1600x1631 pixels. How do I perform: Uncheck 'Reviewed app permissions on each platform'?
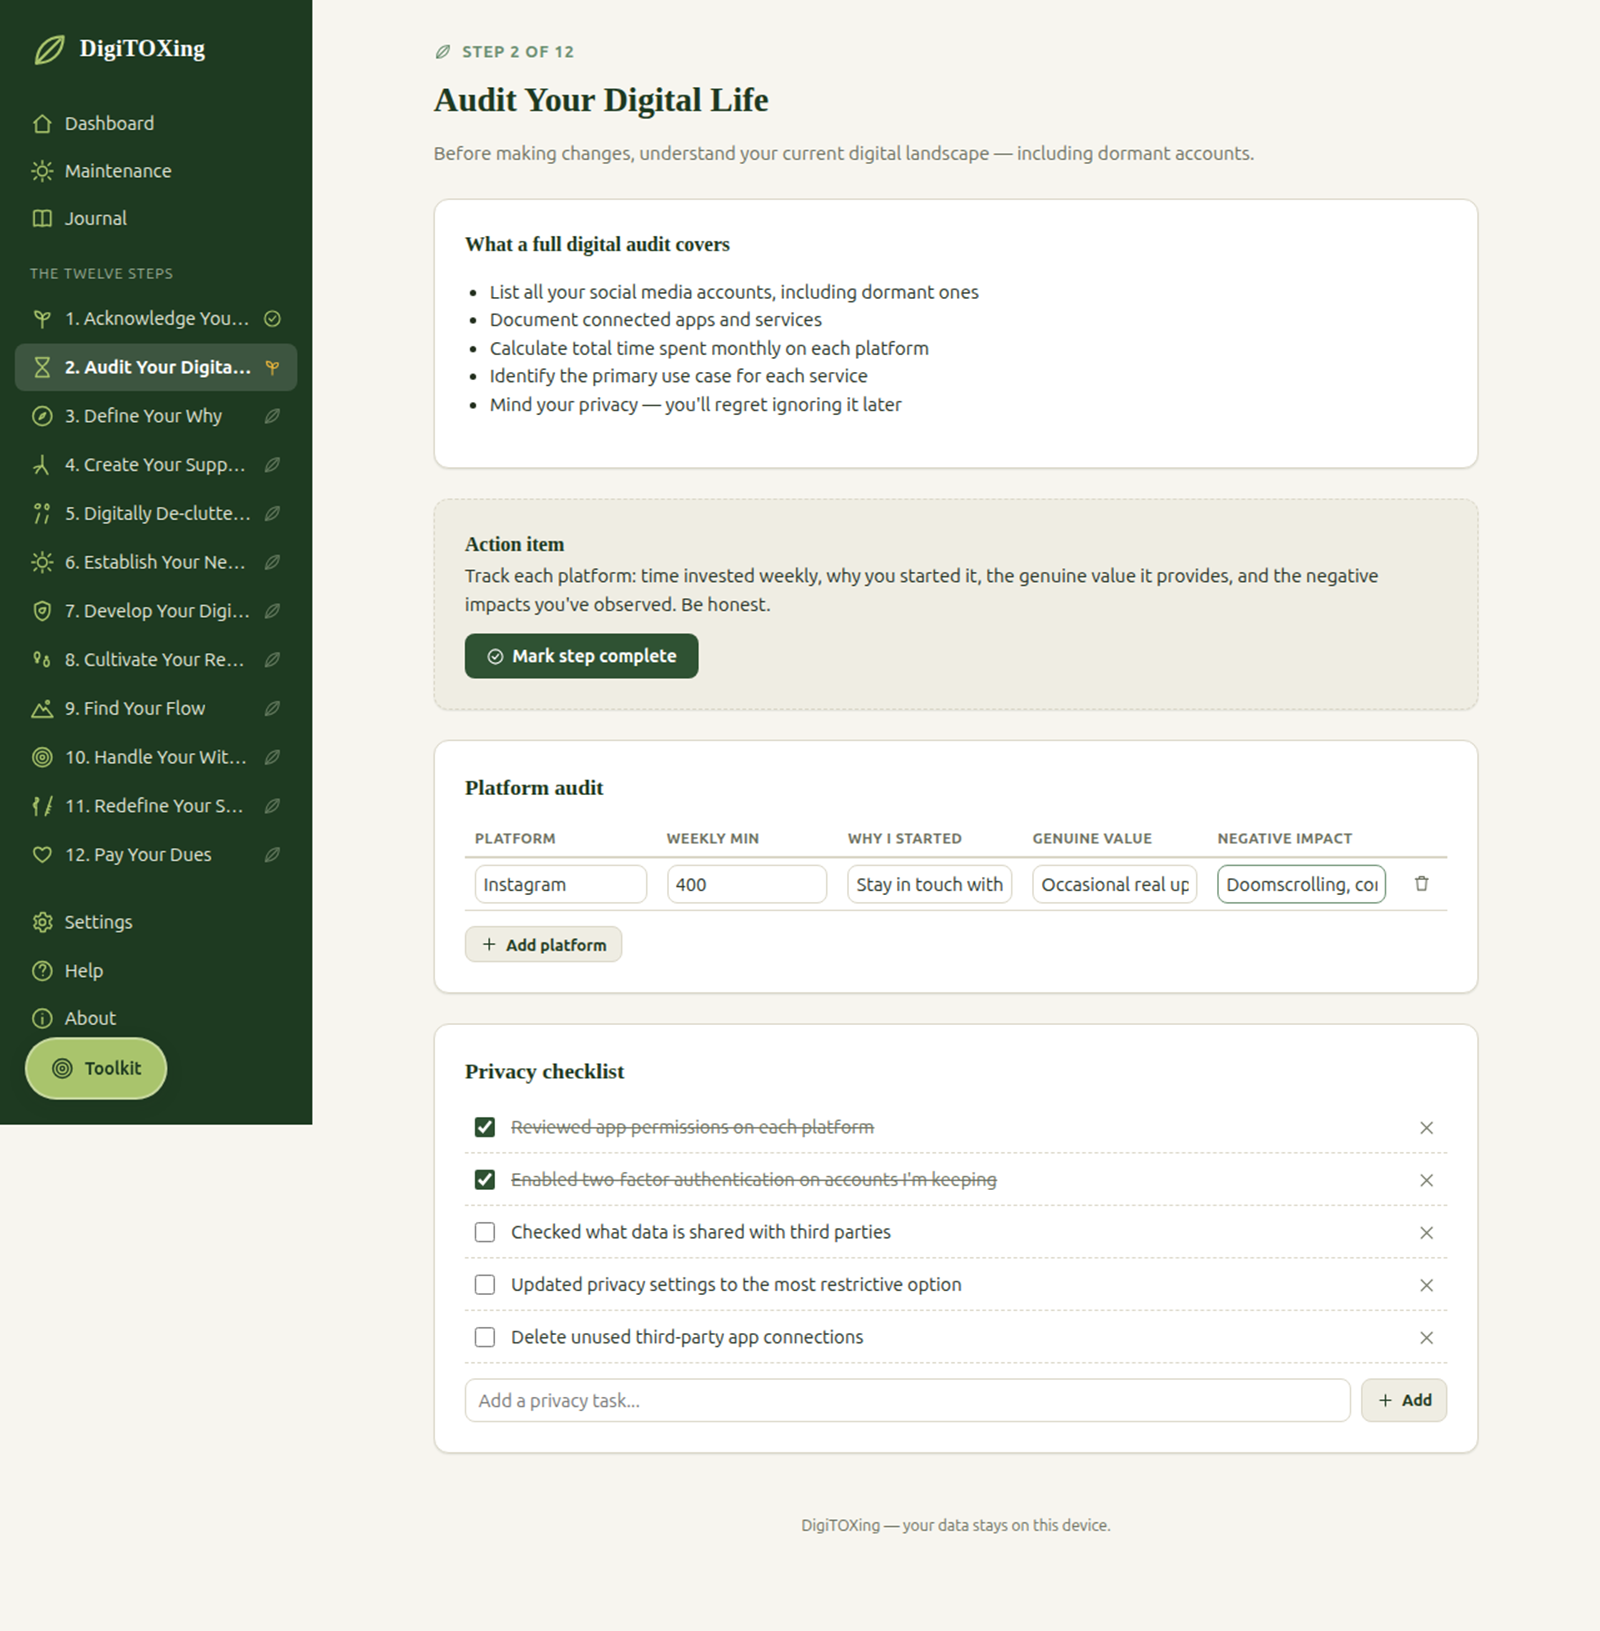[485, 1127]
